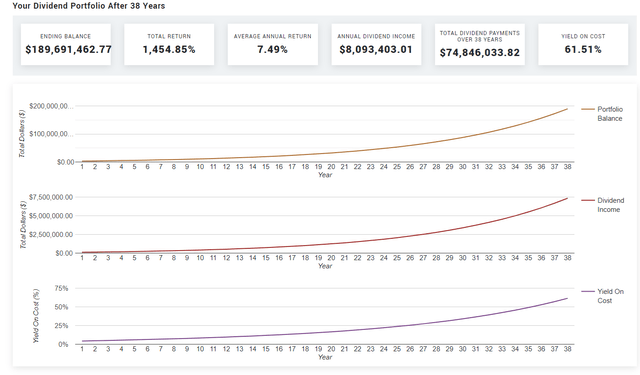This screenshot has width=640, height=375.
Task: Select the Yield On Cost value 61.51%
Action: [583, 49]
